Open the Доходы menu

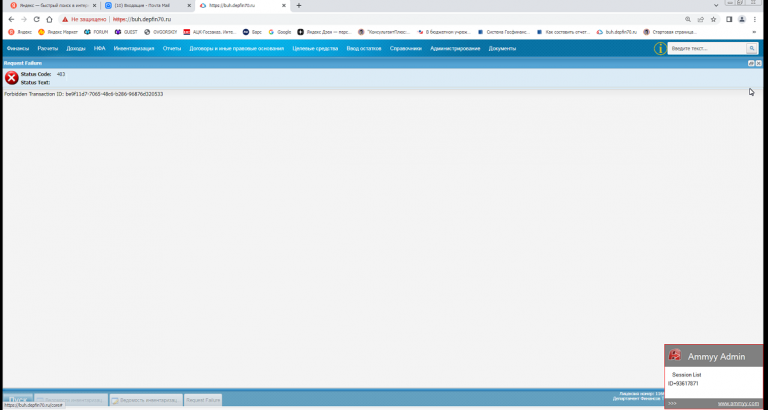[76, 48]
